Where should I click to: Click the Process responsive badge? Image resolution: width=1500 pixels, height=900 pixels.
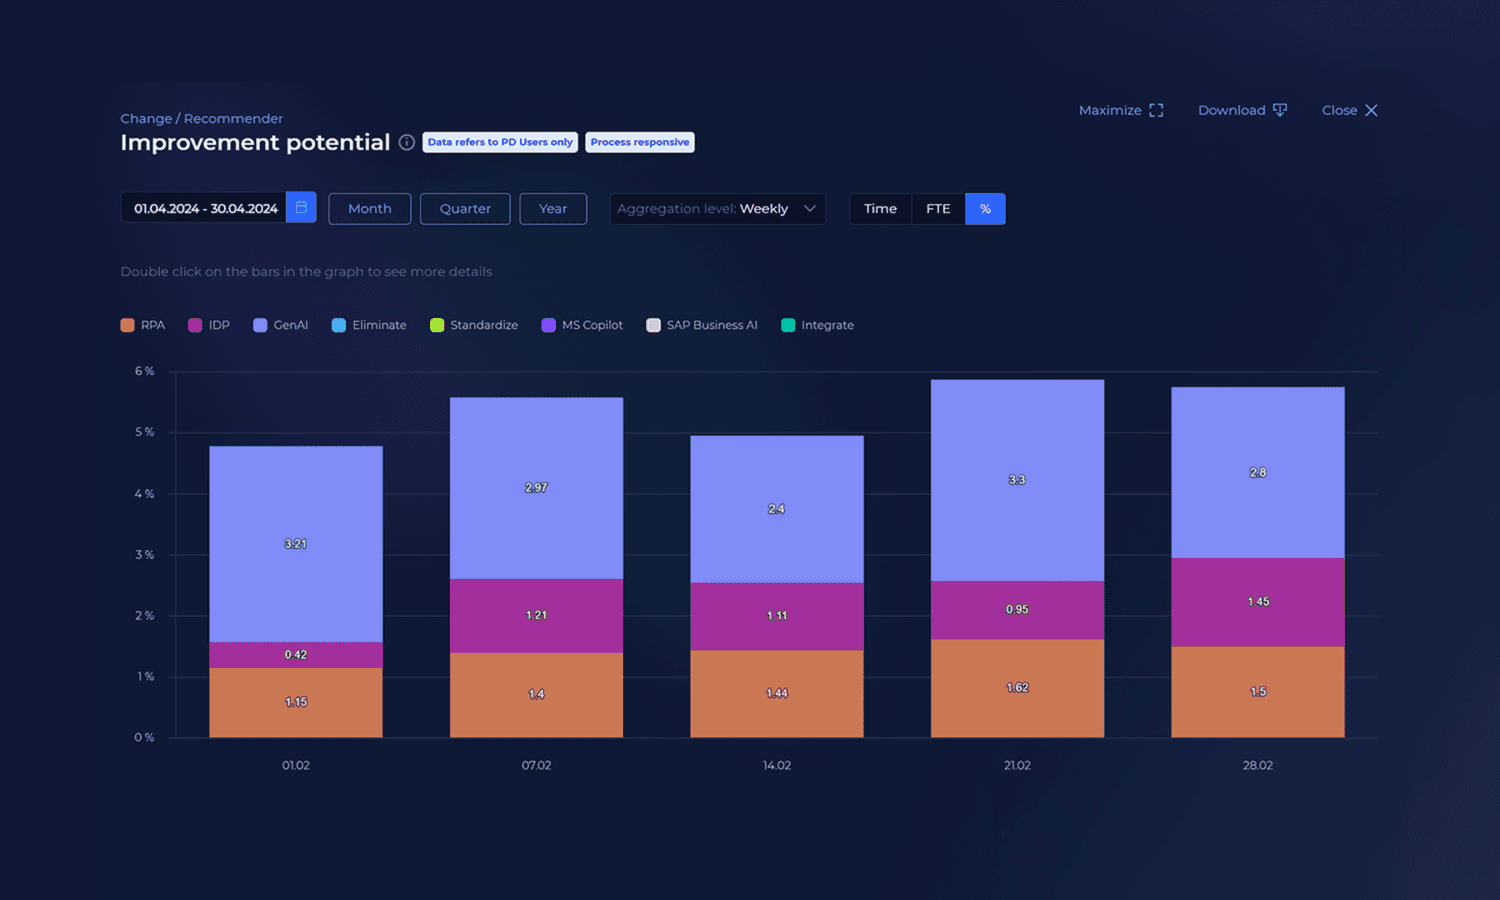(640, 141)
